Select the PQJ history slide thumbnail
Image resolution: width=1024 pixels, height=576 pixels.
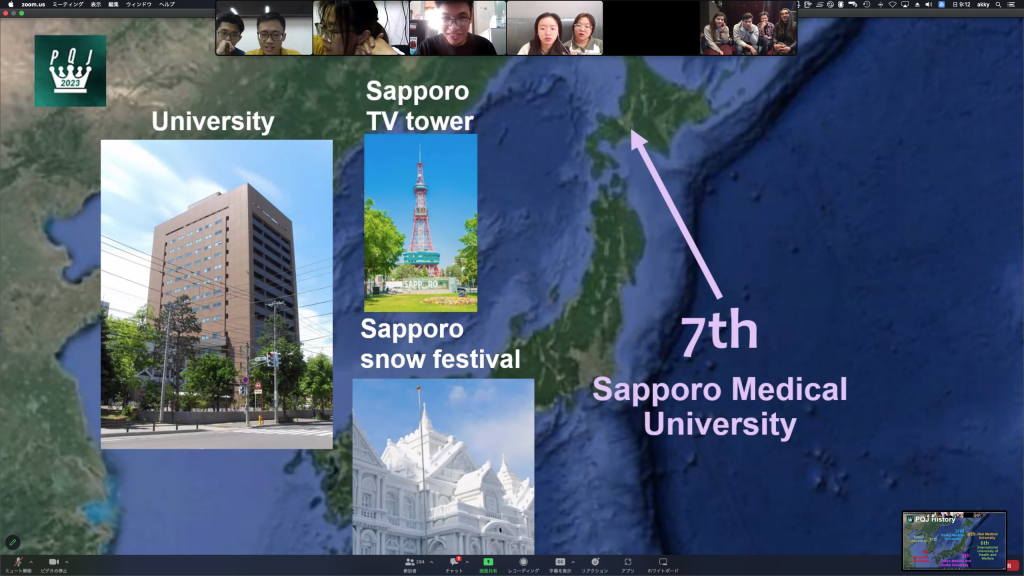[954, 541]
